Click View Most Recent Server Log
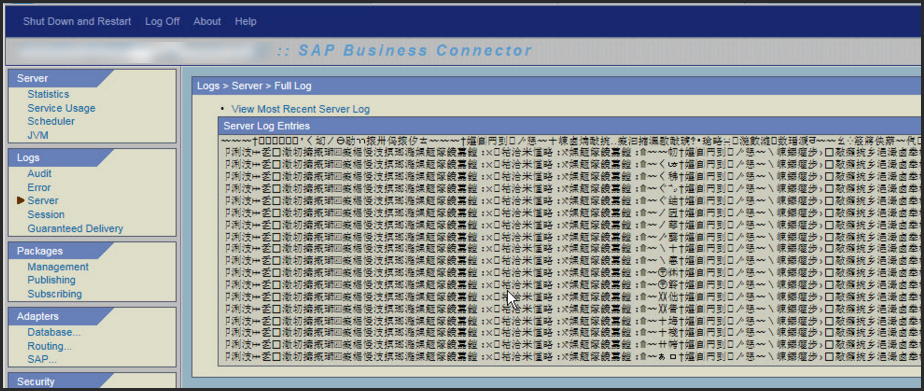 tap(301, 109)
